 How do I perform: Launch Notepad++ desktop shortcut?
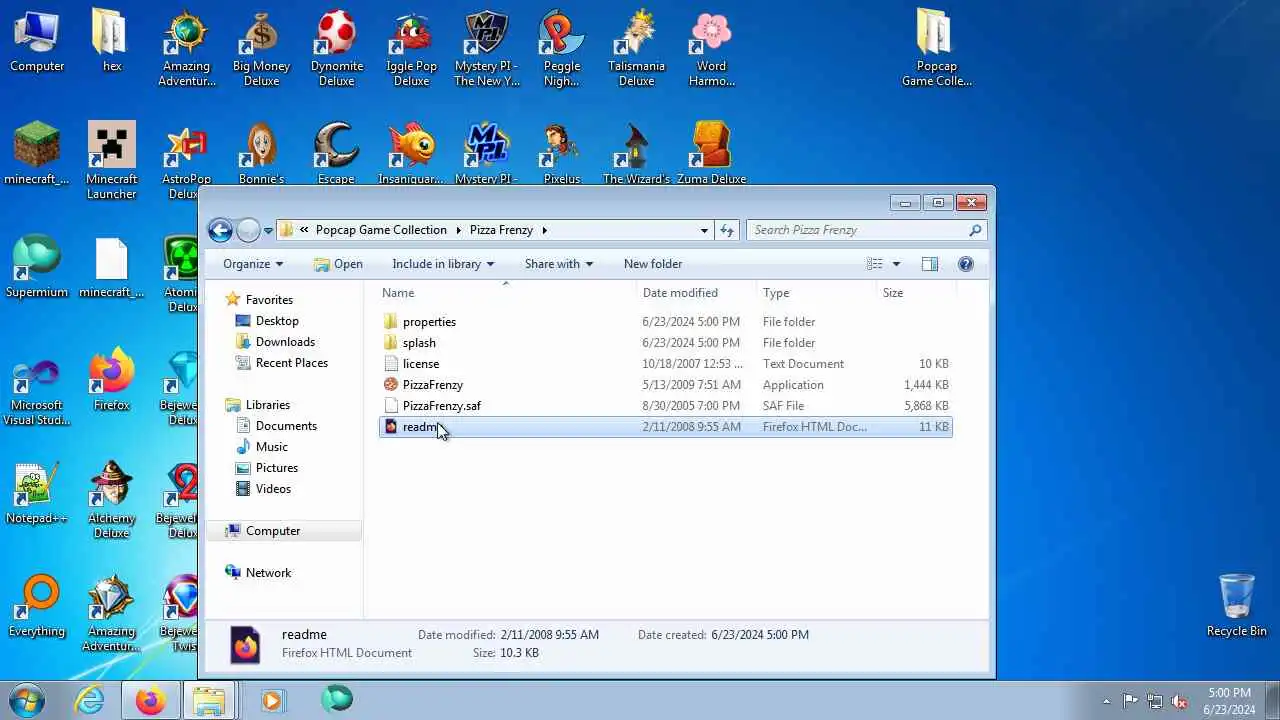[37, 493]
